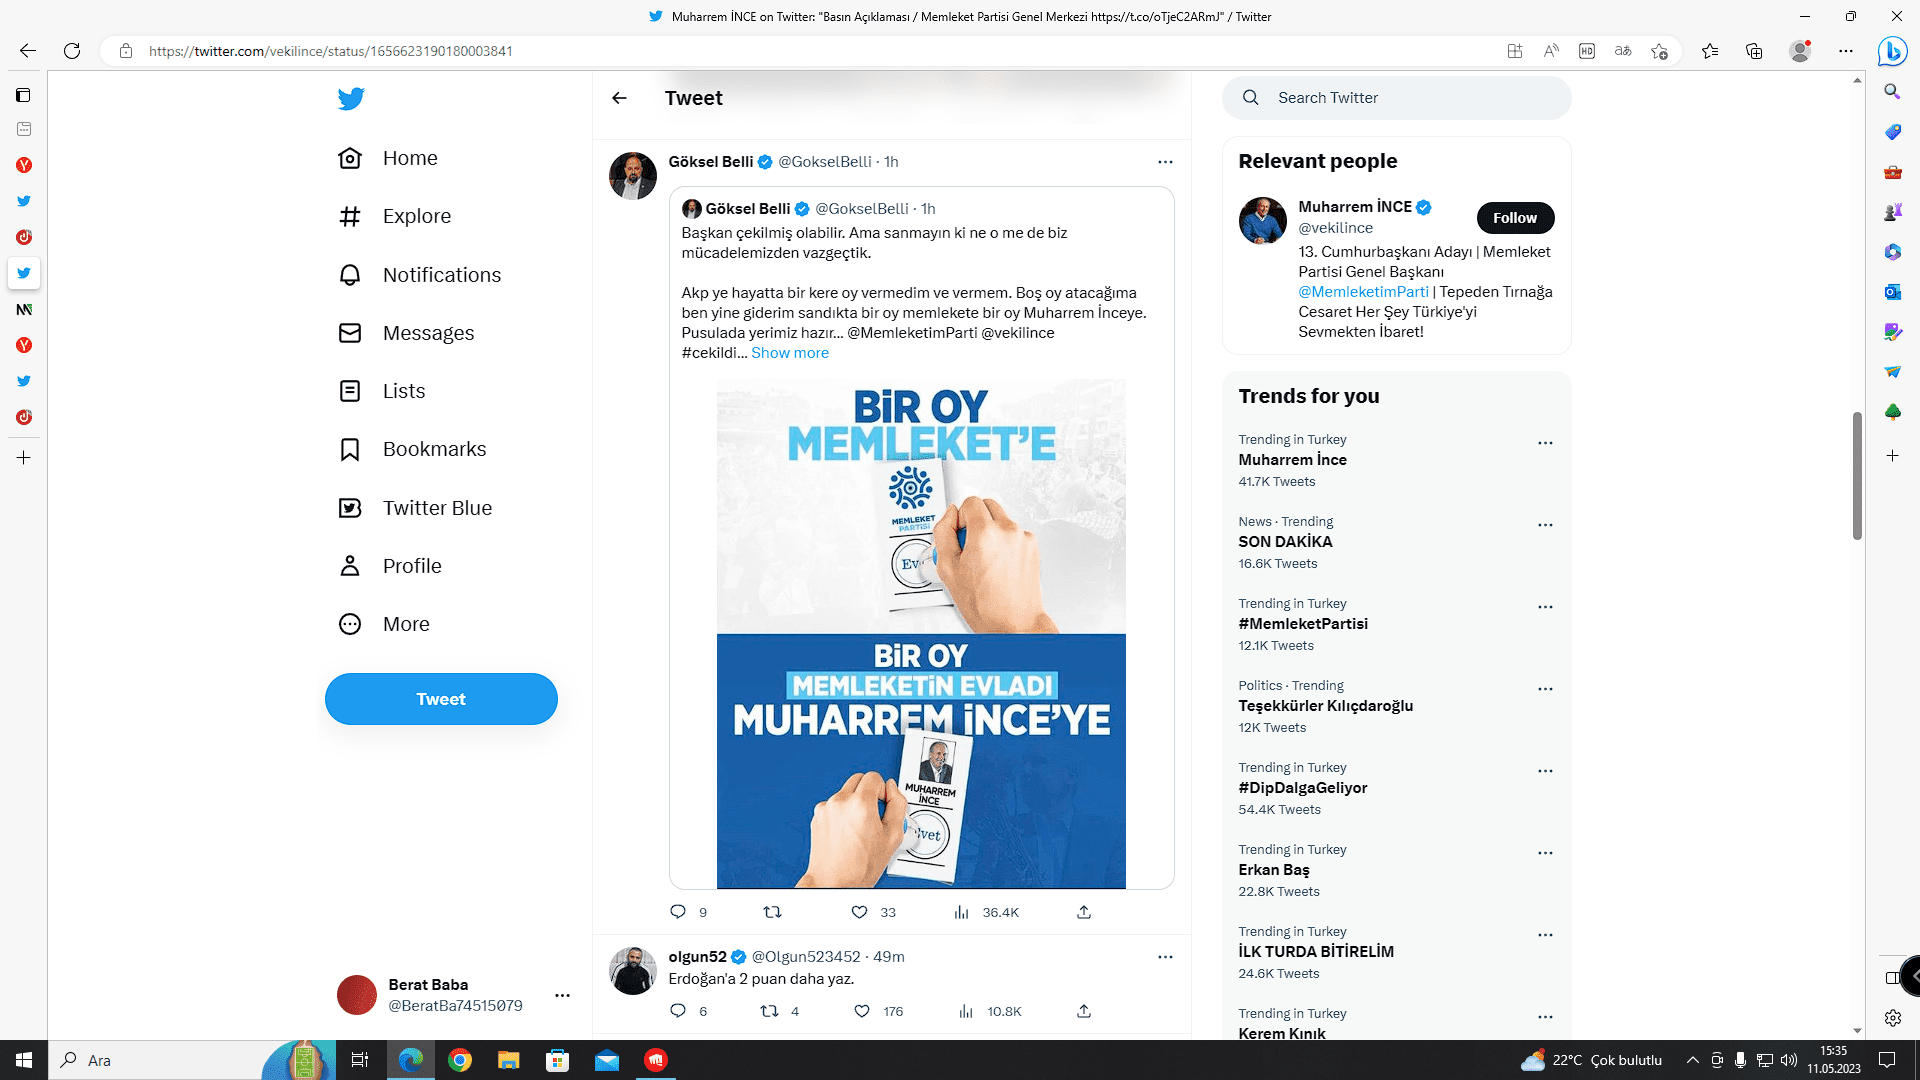The image size is (1920, 1080).
Task: Open more options for Muharrem İnce trend
Action: (x=1545, y=443)
